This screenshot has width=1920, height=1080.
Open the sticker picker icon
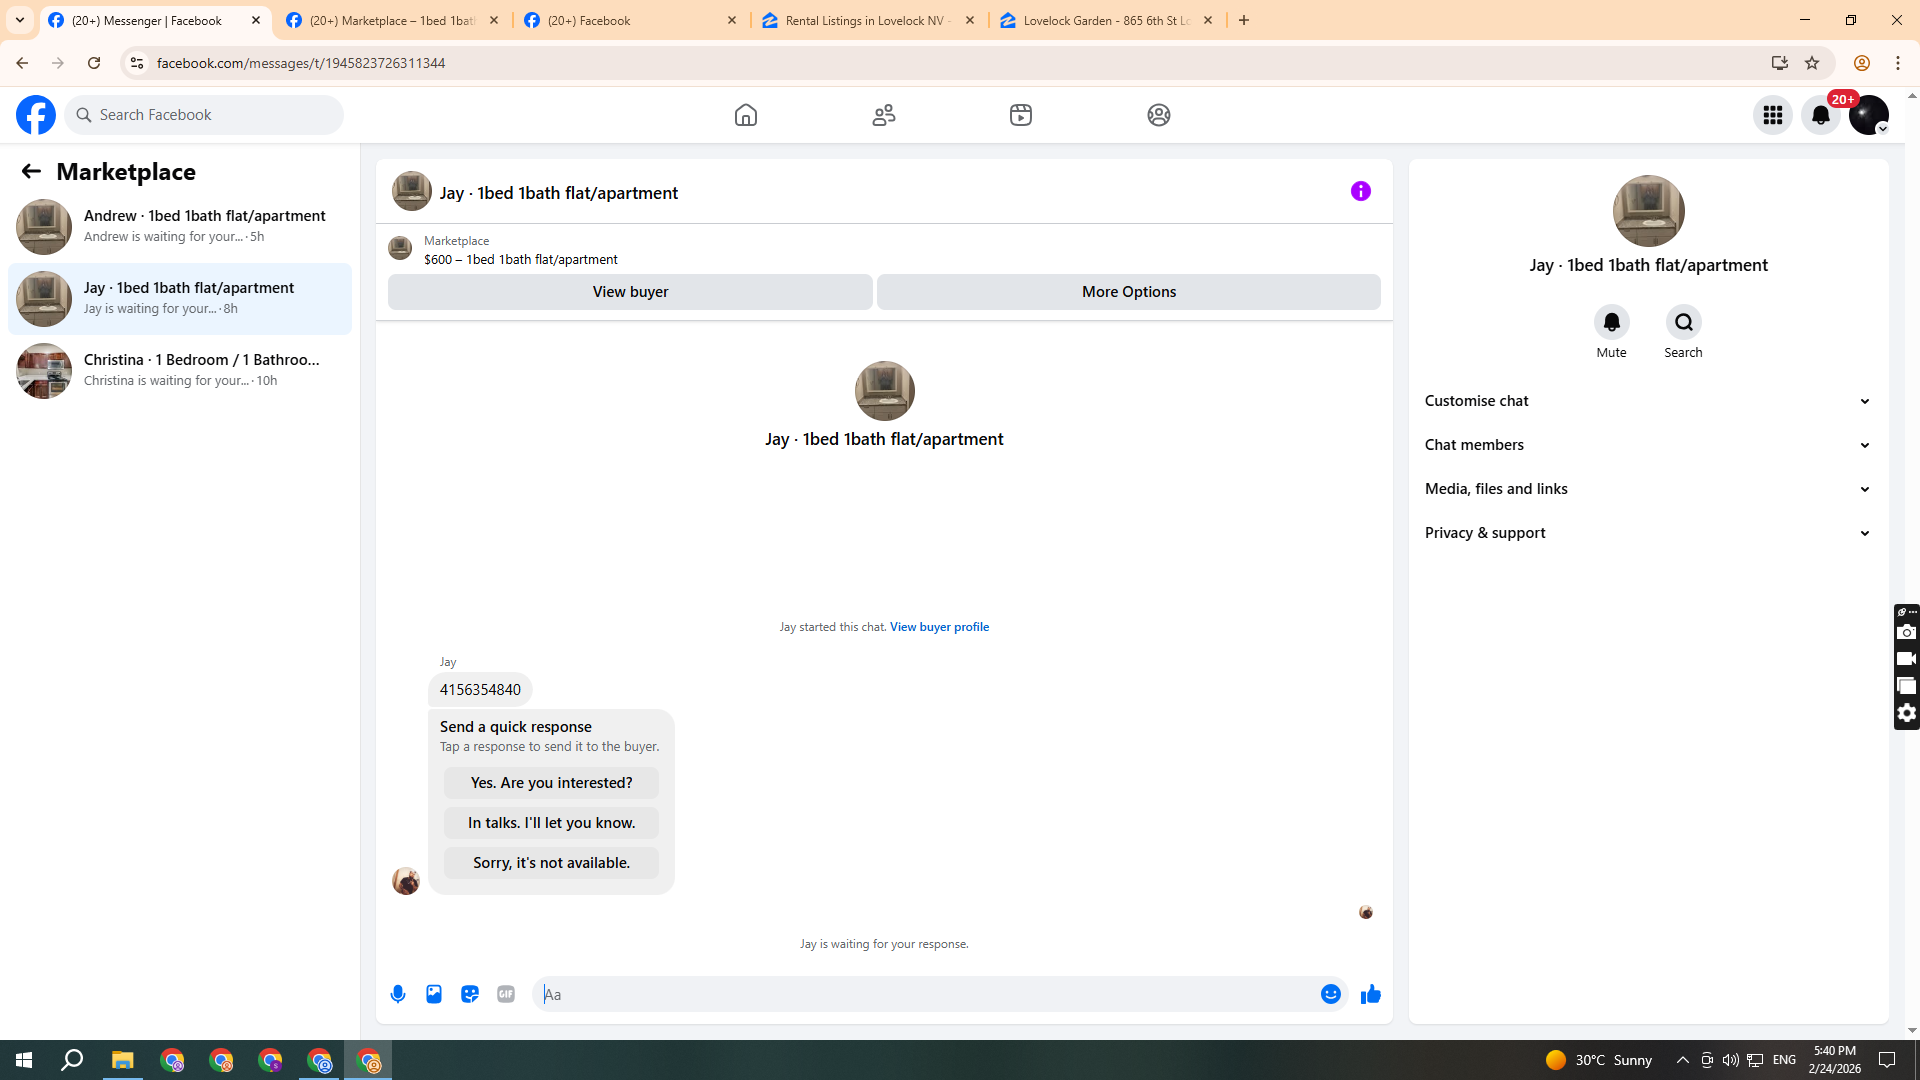point(470,994)
